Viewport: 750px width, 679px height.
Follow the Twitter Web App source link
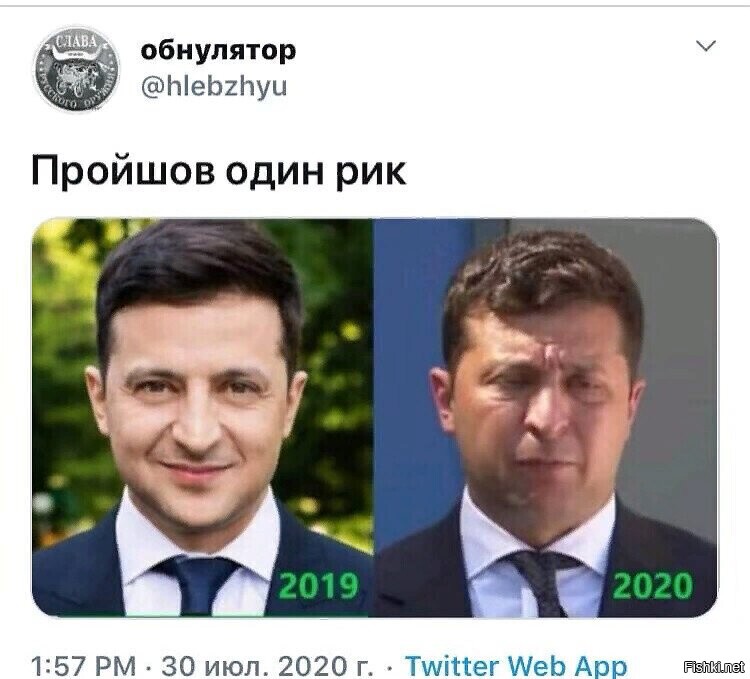516,666
